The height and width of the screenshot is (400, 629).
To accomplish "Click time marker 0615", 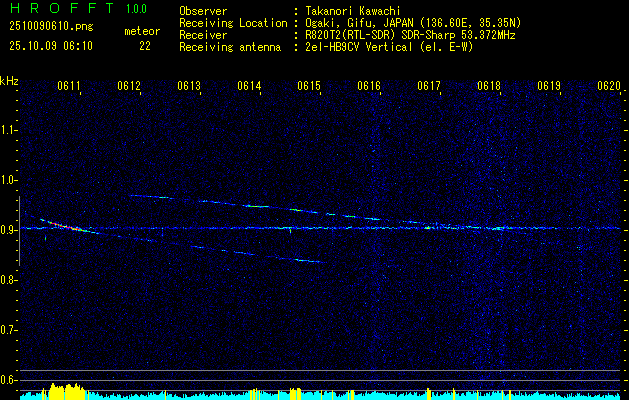I will 309,86.
